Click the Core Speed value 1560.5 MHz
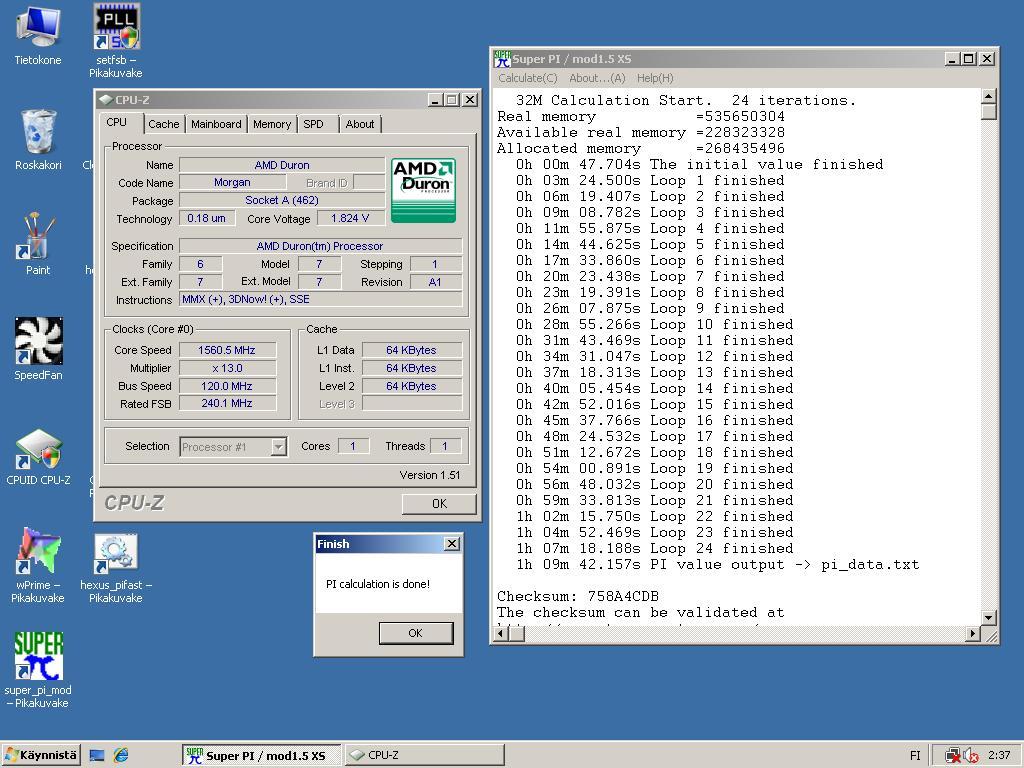1024x768 pixels. [x=227, y=350]
